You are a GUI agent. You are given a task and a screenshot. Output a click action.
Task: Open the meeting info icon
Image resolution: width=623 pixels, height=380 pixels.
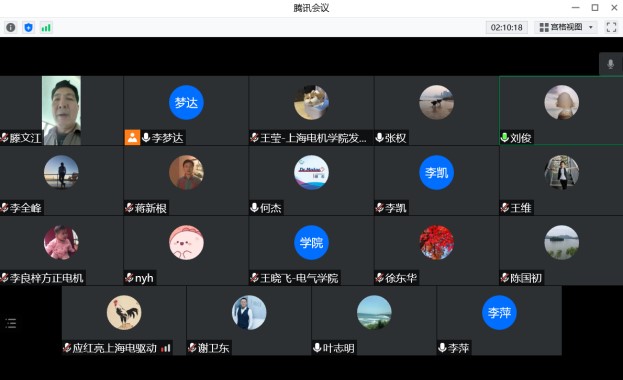click(x=11, y=27)
